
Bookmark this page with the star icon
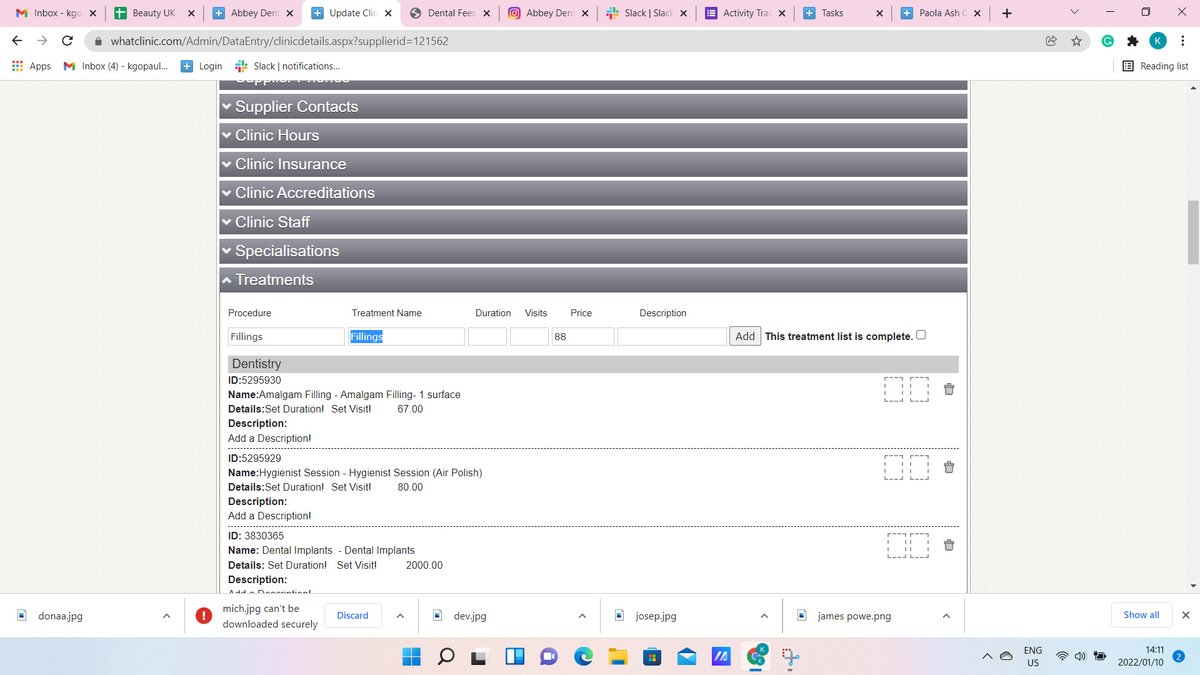1076,41
